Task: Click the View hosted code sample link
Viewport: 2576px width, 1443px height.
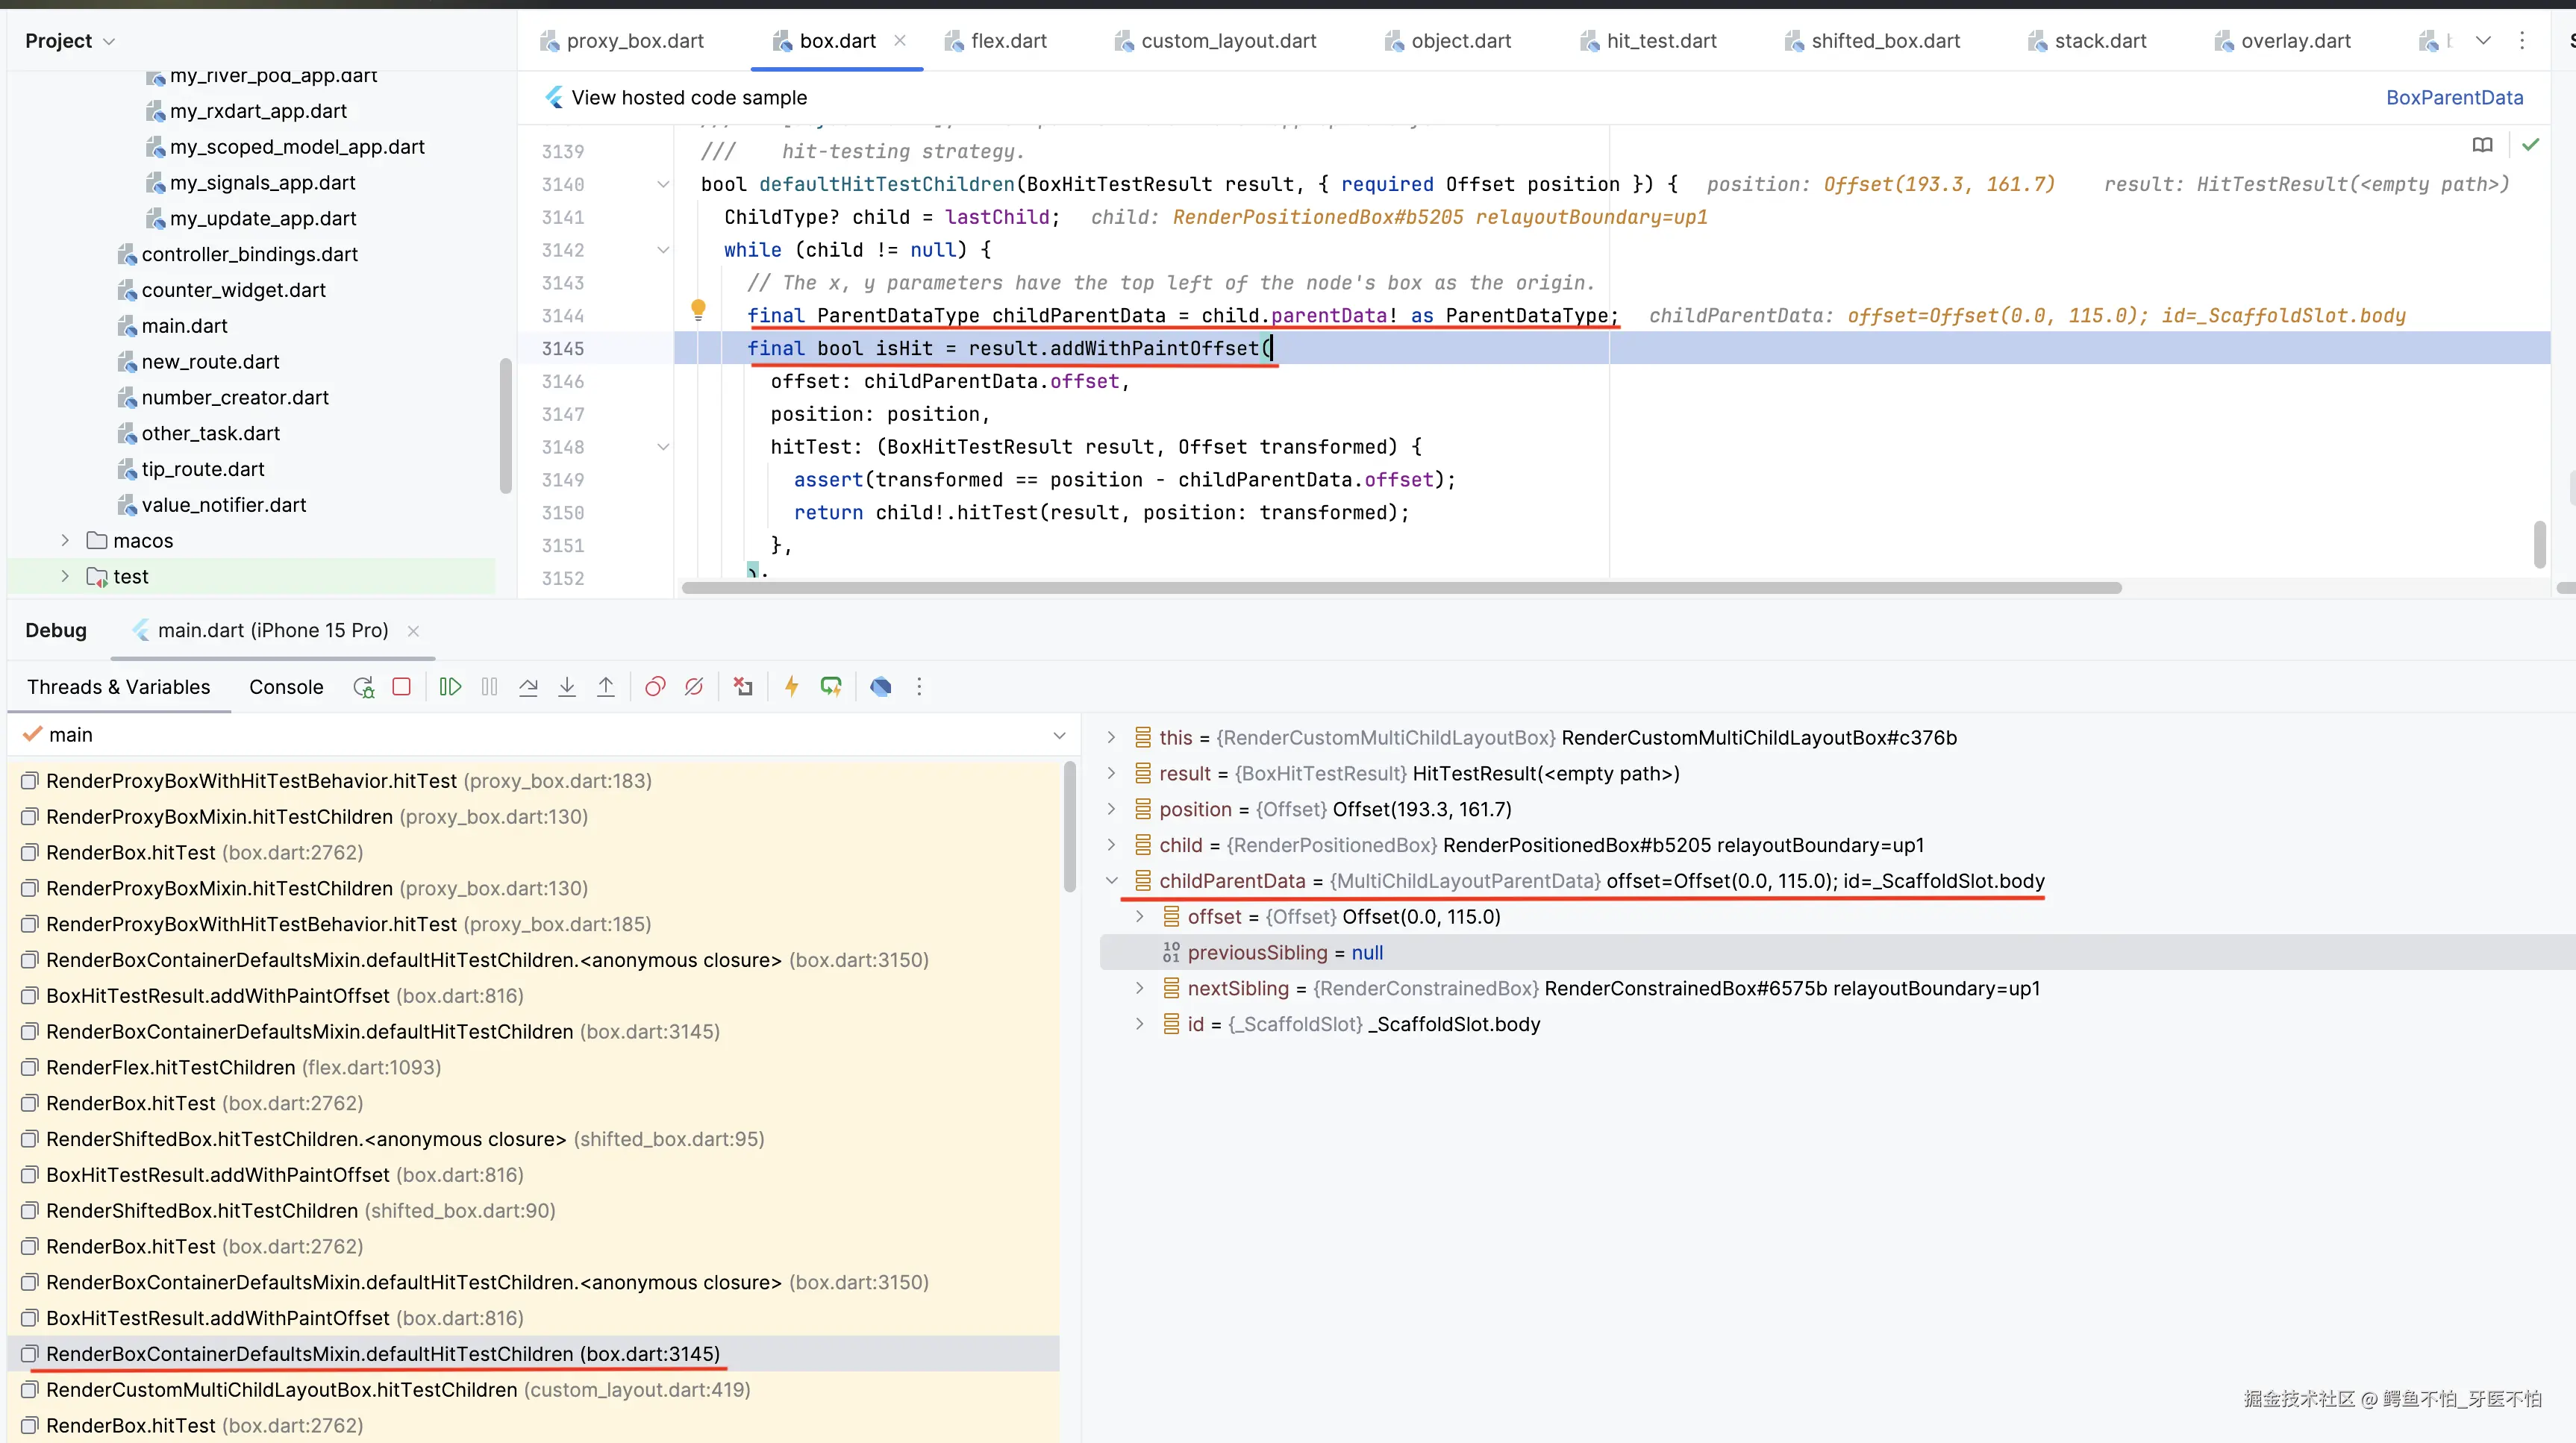Action: 688,98
